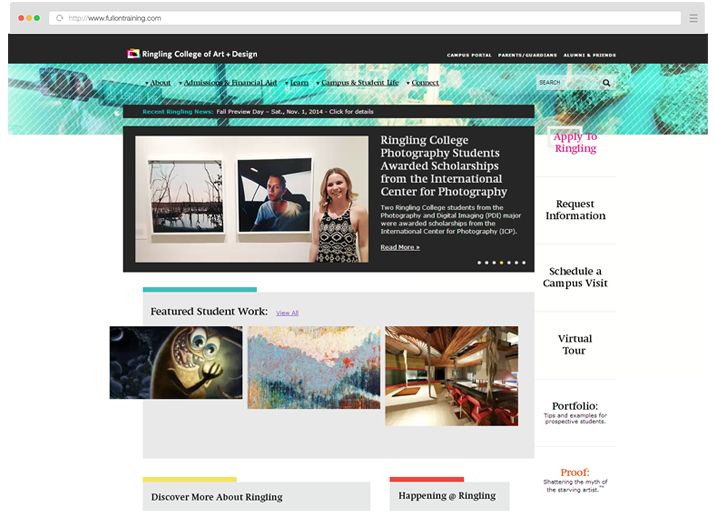The height and width of the screenshot is (515, 715).
Task: Select the sixth slider pagination dot
Action: pos(516,263)
